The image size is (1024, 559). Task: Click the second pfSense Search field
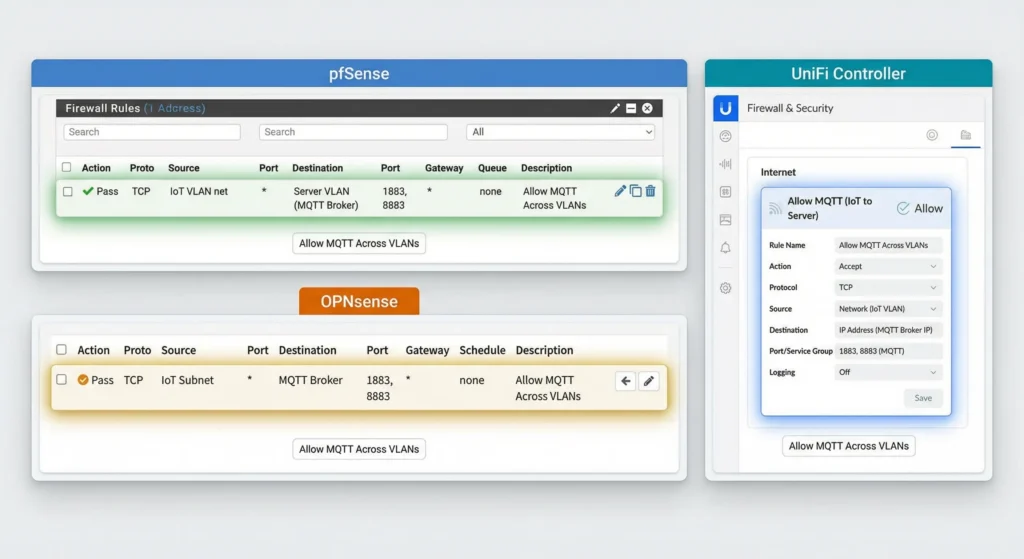tap(353, 132)
